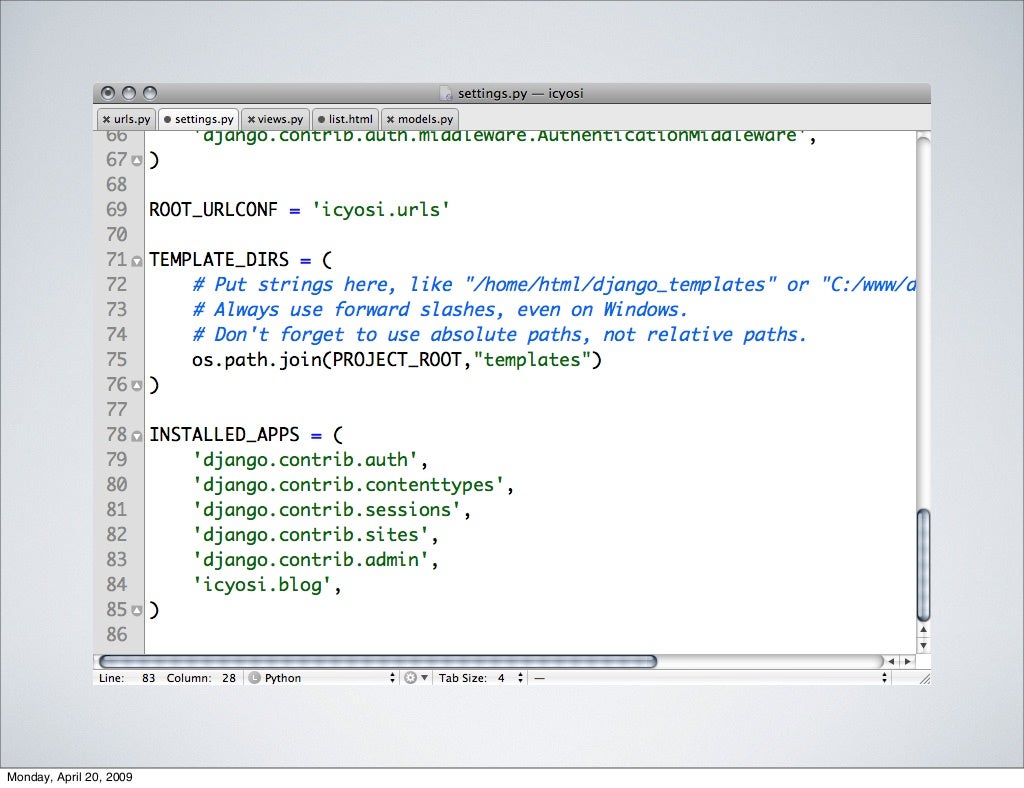Toggle fold marker at line 85
The width and height of the screenshot is (1024, 788).
pyautogui.click(x=137, y=610)
